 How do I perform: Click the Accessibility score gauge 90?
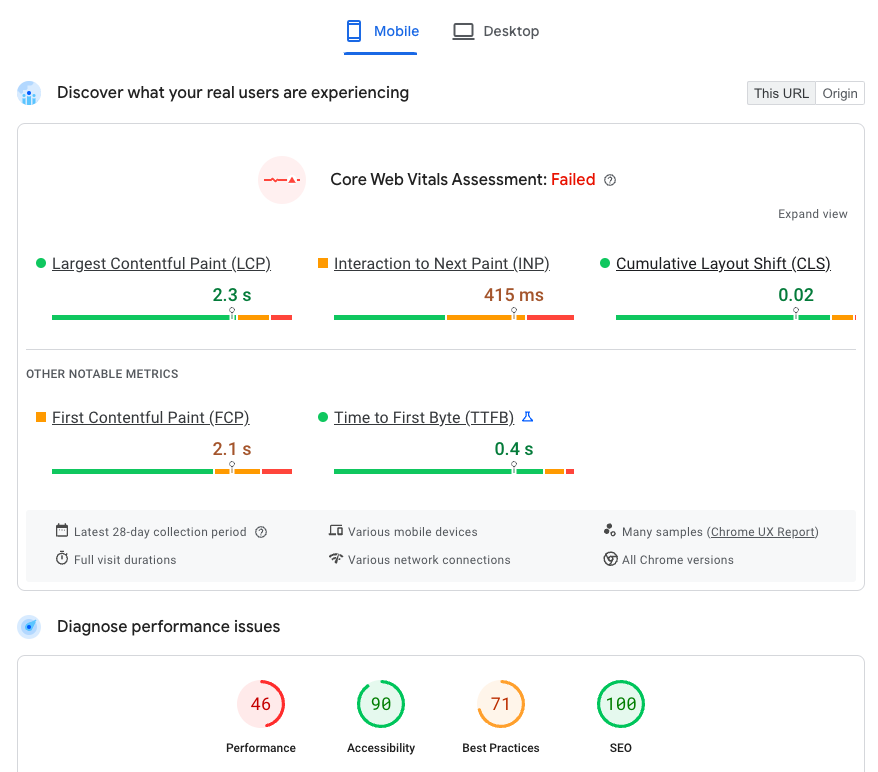tap(381, 704)
